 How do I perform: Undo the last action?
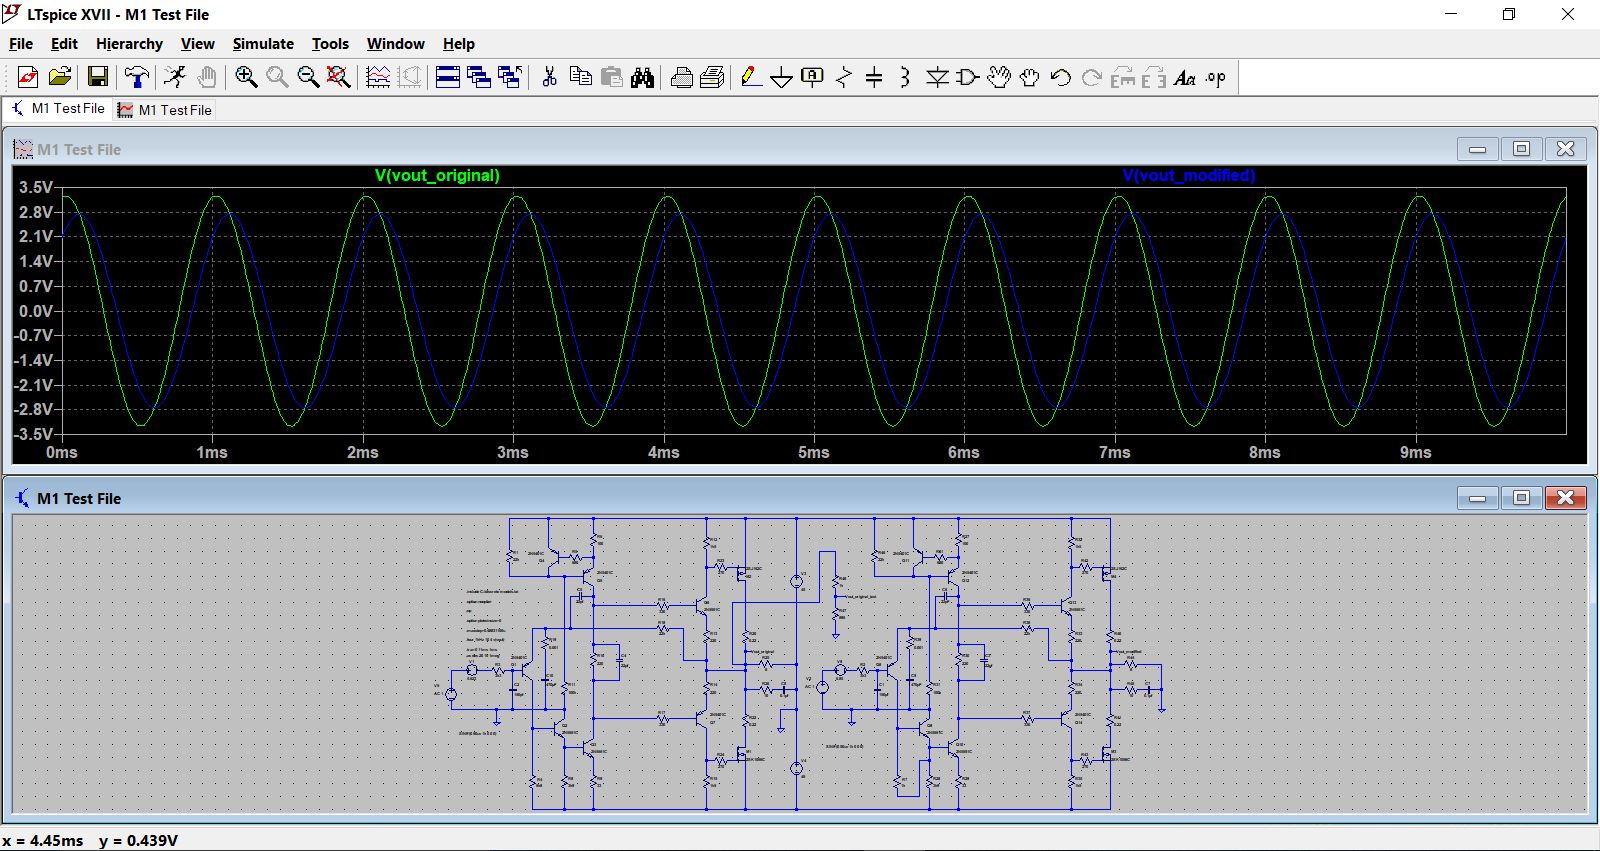1061,77
